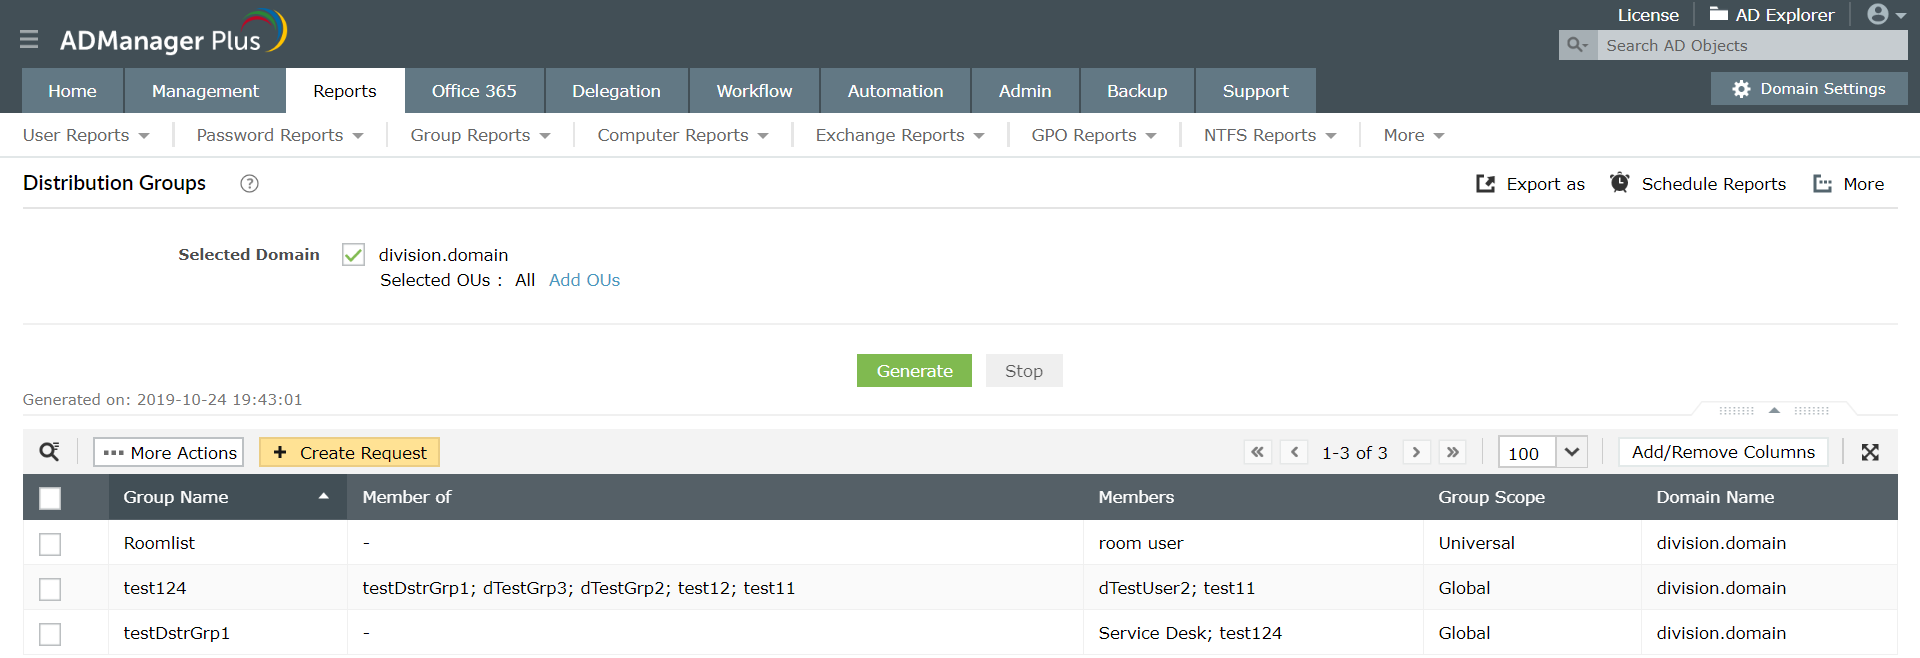Screen dimensions: 1920x658
Task: Click the help question mark icon
Action: 250,183
